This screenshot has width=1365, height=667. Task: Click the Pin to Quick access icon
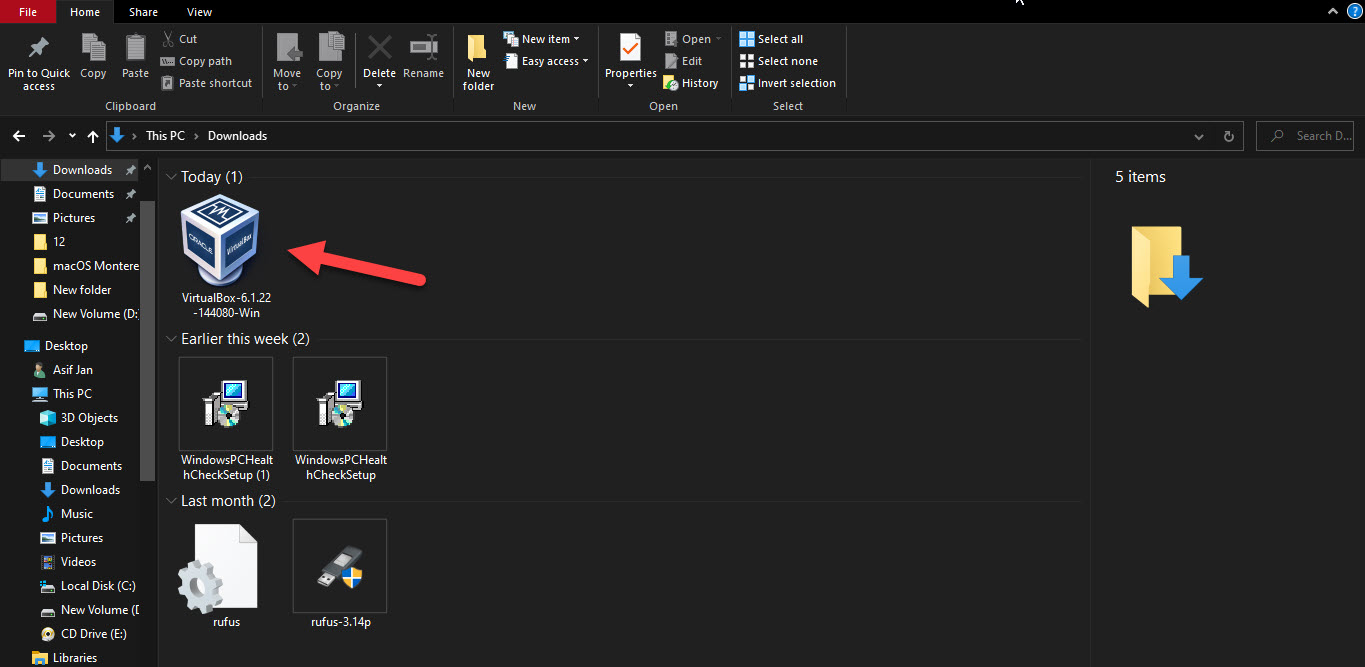[38, 50]
